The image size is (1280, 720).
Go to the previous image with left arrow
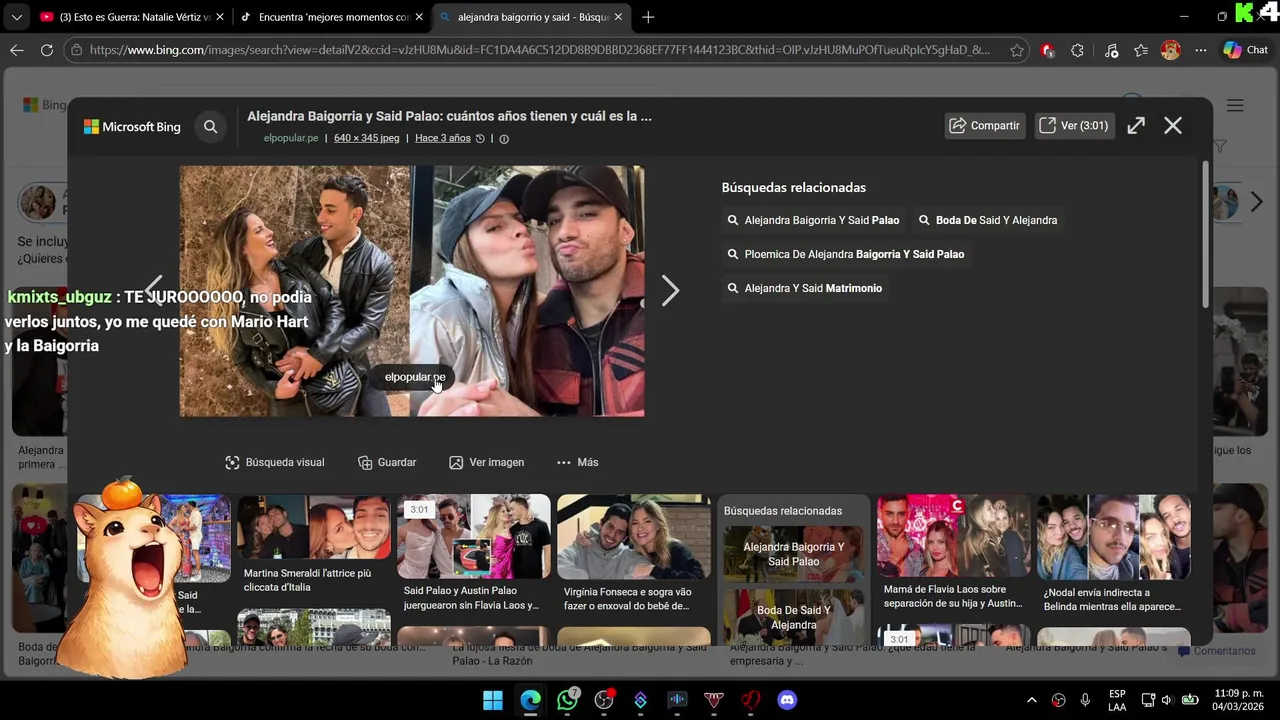click(153, 291)
